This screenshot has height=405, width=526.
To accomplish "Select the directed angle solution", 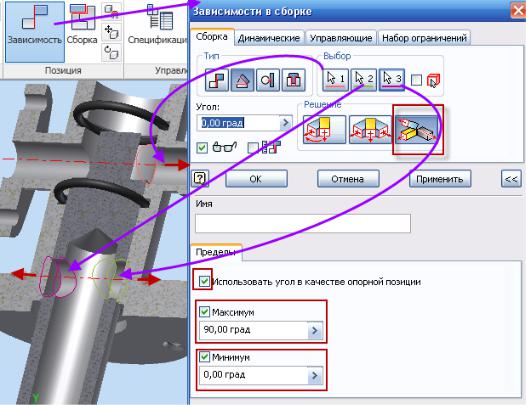I will coord(324,130).
